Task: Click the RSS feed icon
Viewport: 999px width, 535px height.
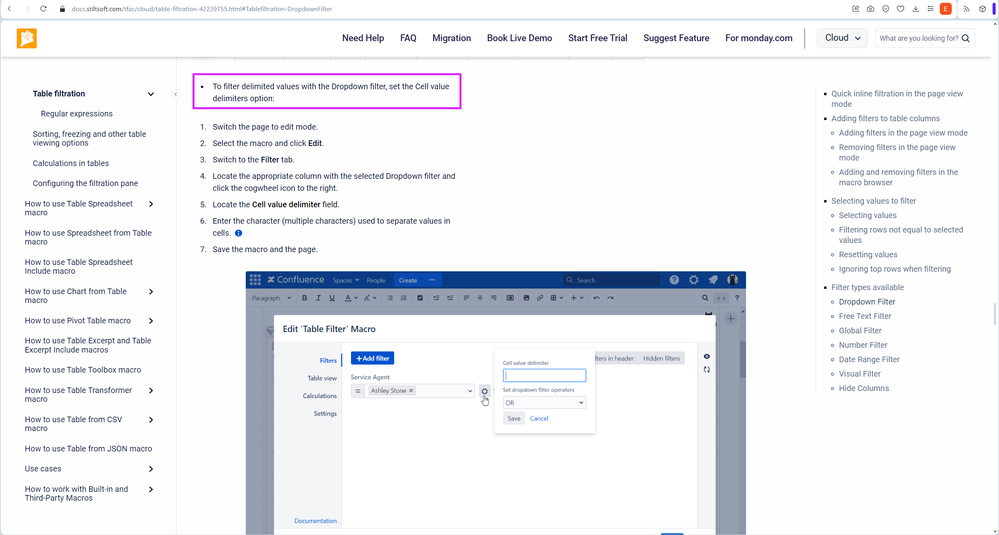Action: 967,9
